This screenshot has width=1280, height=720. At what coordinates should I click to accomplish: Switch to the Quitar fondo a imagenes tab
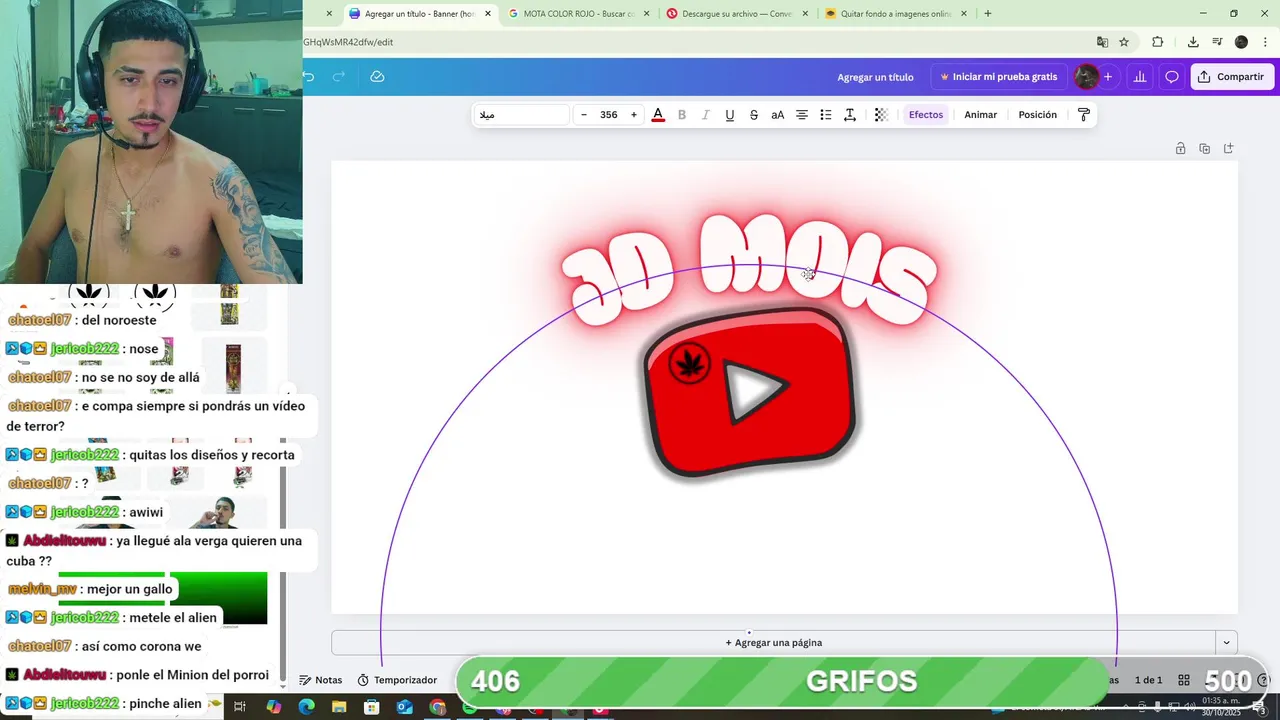click(896, 14)
